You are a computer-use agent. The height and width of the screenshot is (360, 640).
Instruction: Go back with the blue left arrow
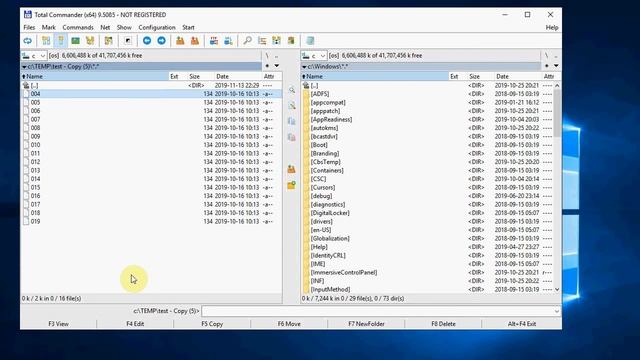[x=147, y=41]
